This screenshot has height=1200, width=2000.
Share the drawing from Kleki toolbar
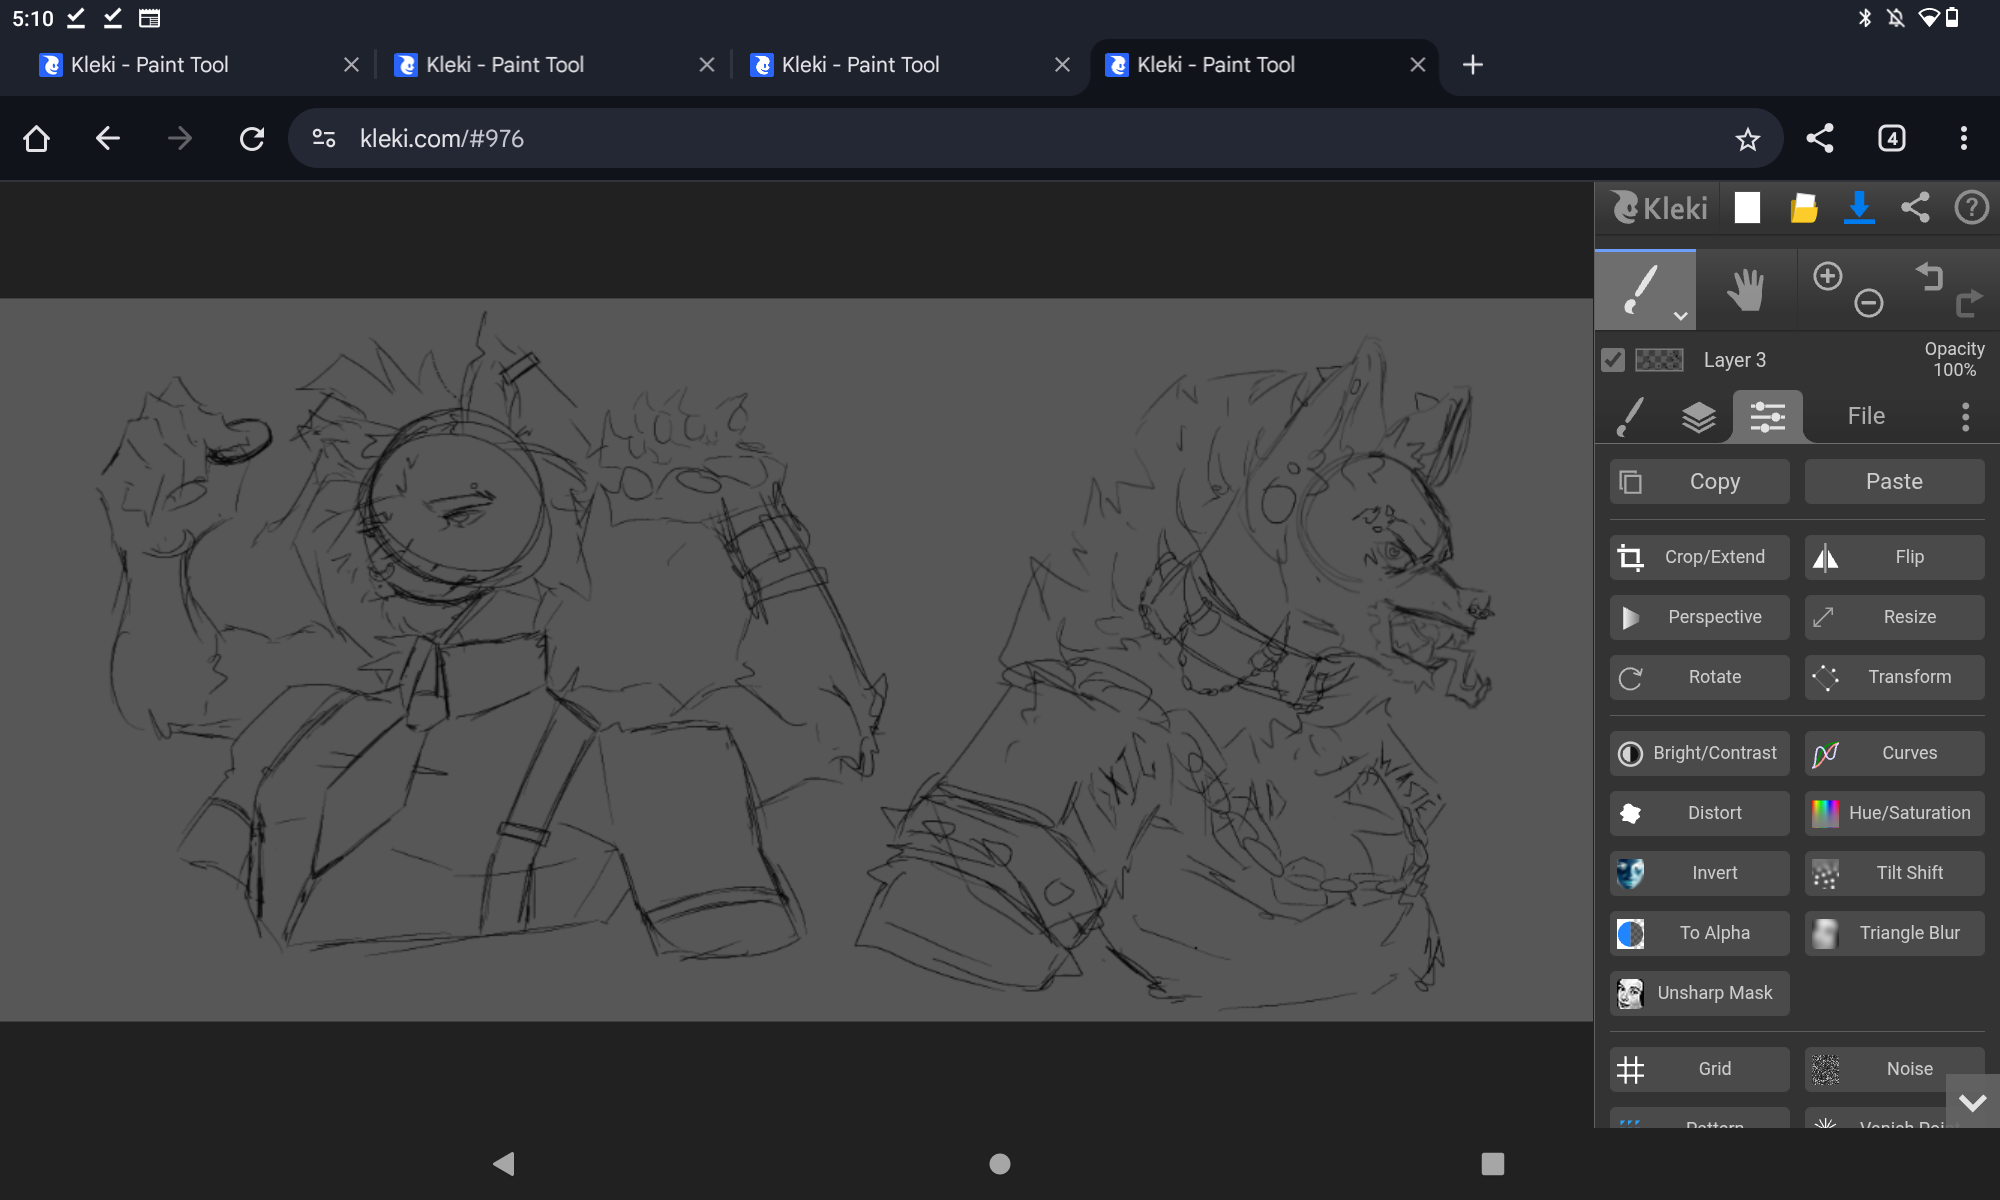point(1915,208)
